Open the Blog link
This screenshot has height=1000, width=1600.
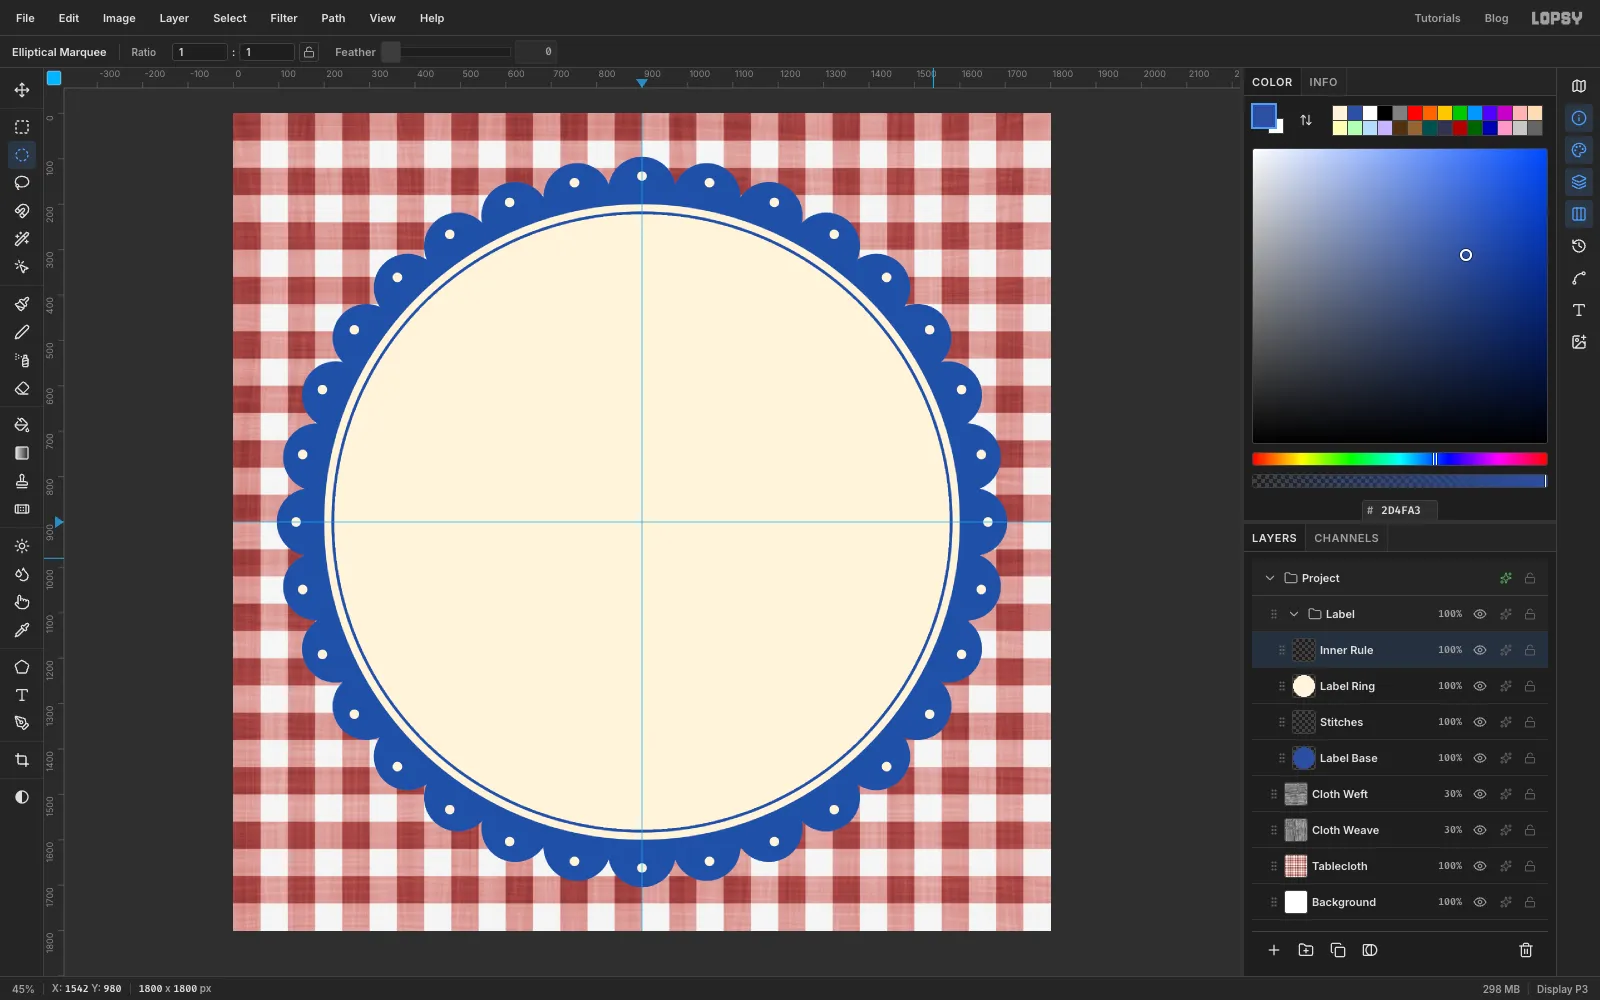[x=1496, y=18]
